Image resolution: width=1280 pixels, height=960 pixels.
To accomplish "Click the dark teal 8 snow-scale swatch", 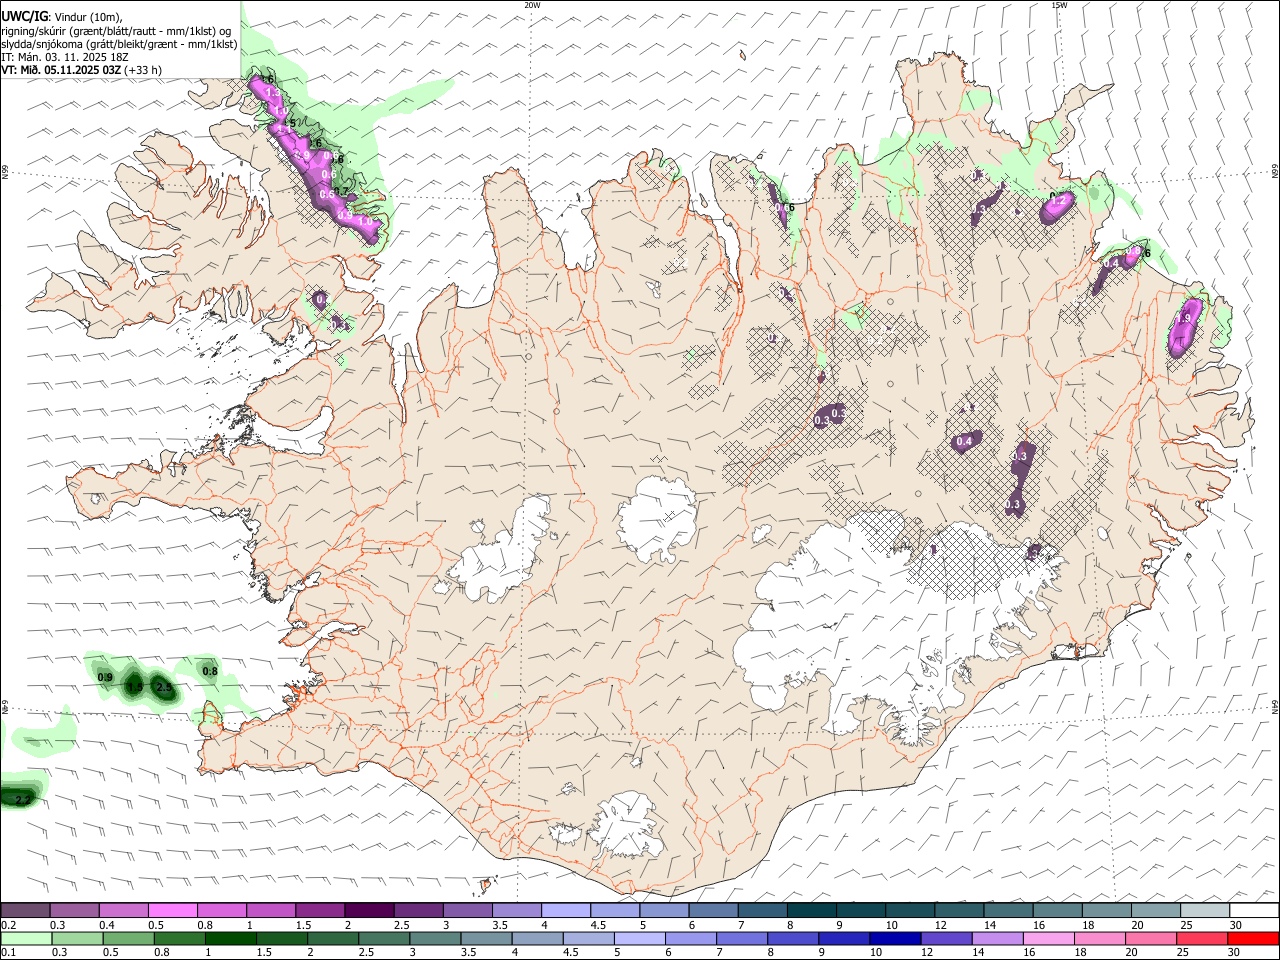I will 812,911.
